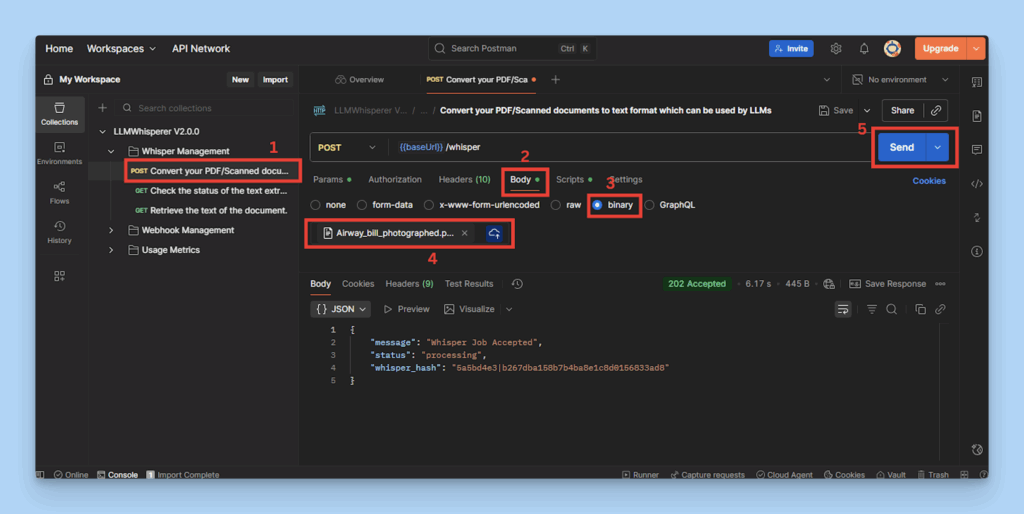Expand the Webhook Management folder
The height and width of the screenshot is (514, 1024).
pyautogui.click(x=112, y=230)
